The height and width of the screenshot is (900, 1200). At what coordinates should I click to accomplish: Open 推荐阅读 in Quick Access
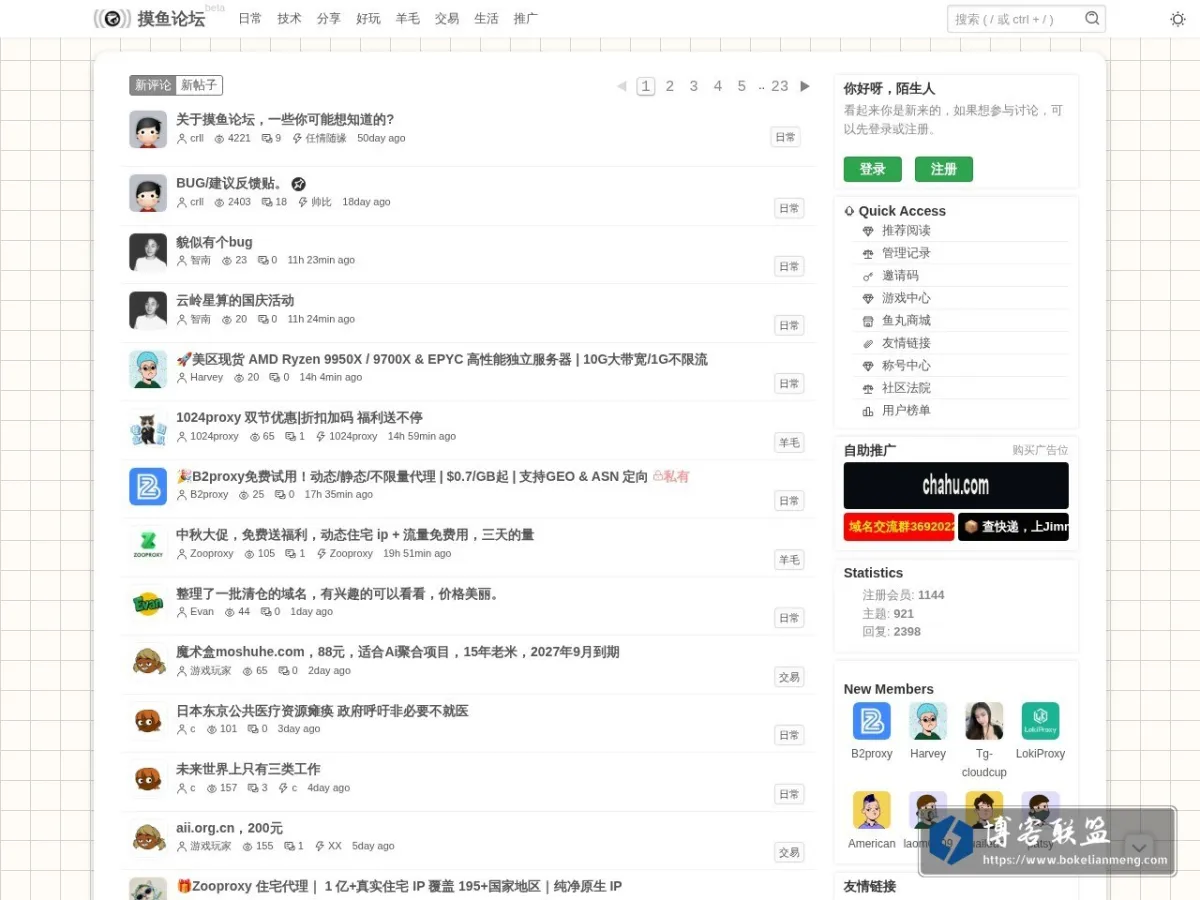[x=906, y=231]
